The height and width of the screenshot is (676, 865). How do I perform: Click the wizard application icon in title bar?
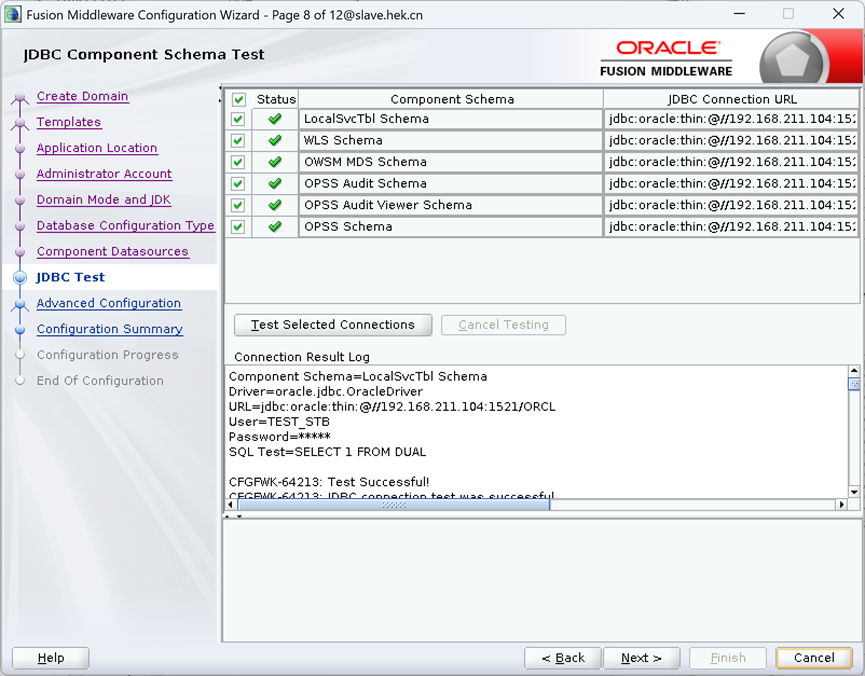coord(13,14)
